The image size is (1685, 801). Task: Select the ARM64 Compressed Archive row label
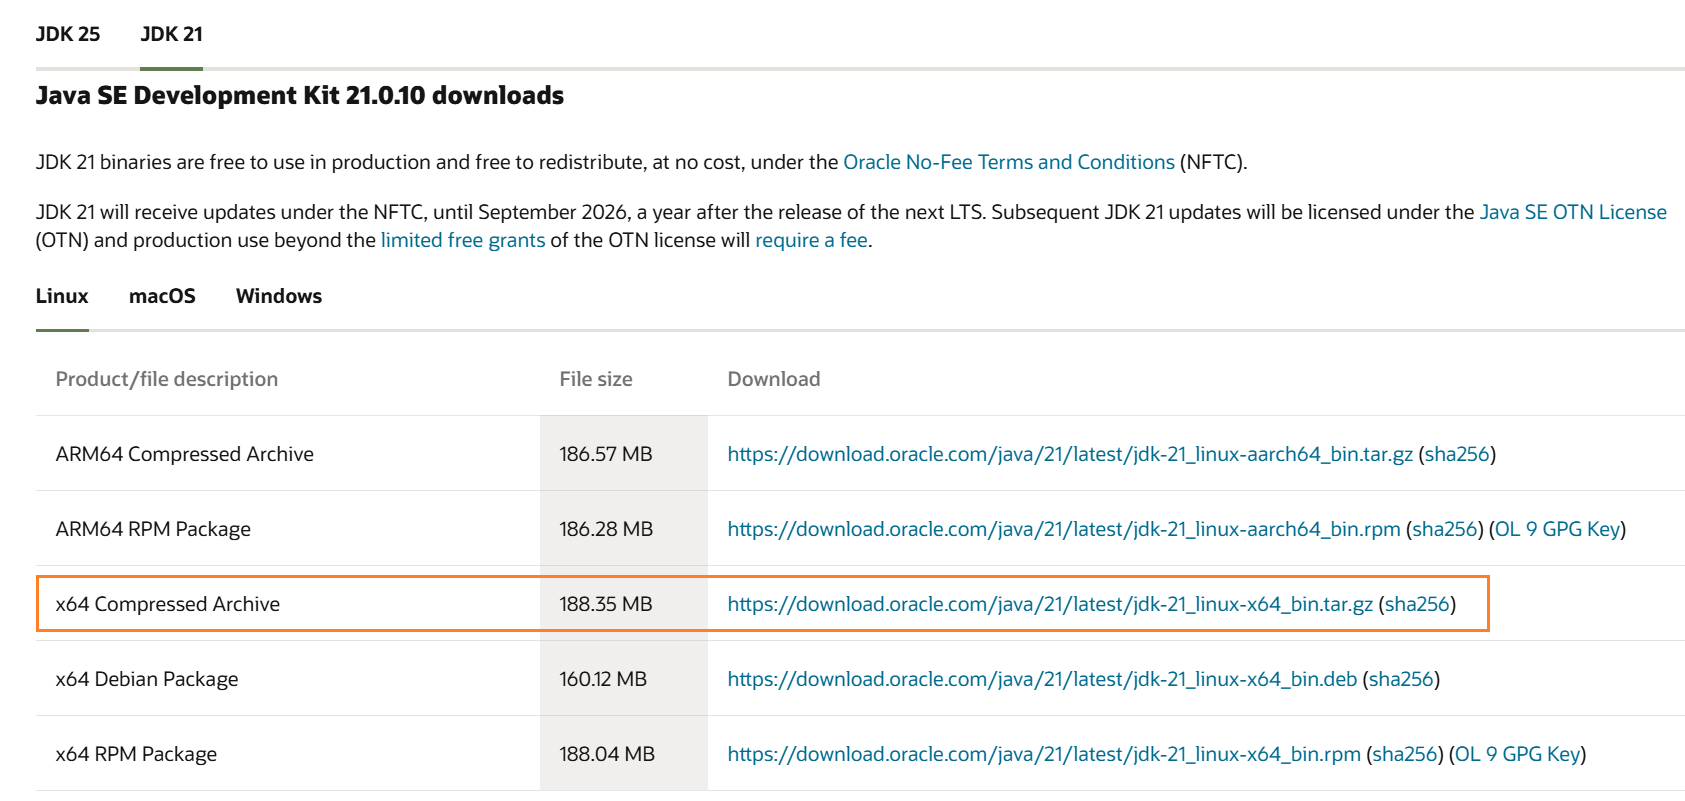(185, 454)
